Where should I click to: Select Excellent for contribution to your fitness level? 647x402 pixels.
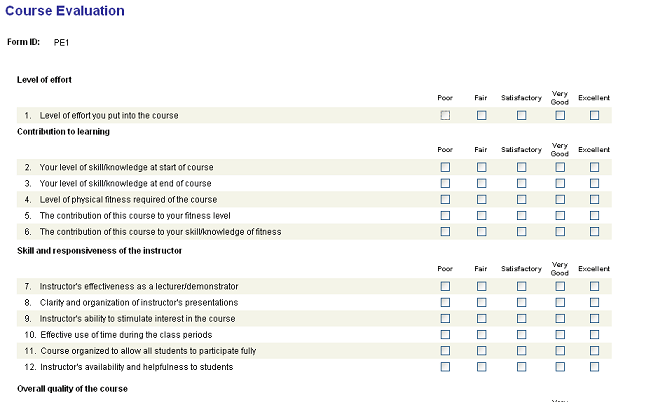[x=594, y=215]
